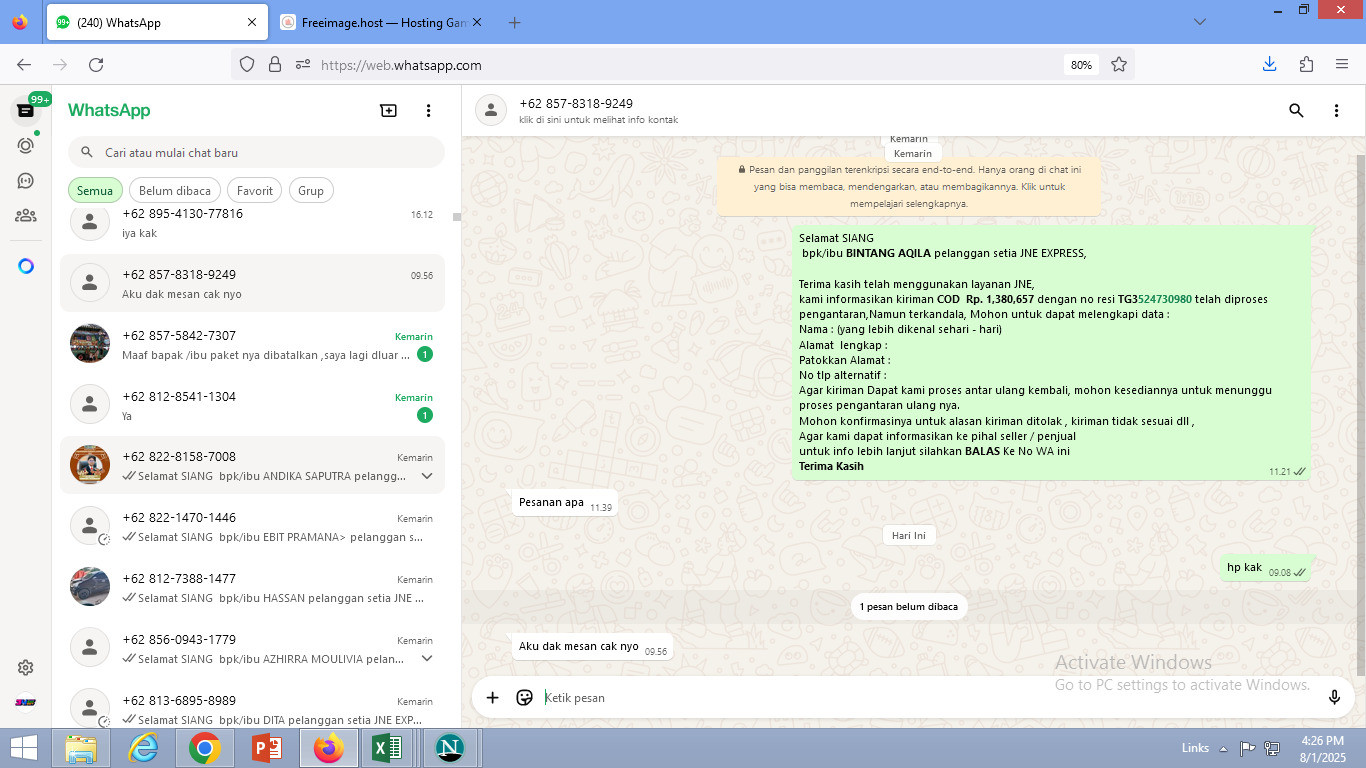Click the tracking protection shield icon

[x=247, y=65]
